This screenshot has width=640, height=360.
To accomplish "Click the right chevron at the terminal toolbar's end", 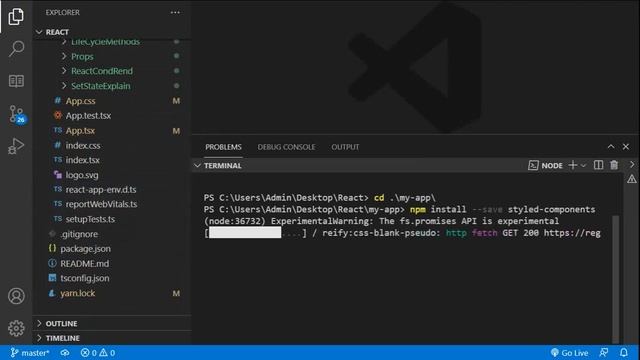I will tap(632, 164).
